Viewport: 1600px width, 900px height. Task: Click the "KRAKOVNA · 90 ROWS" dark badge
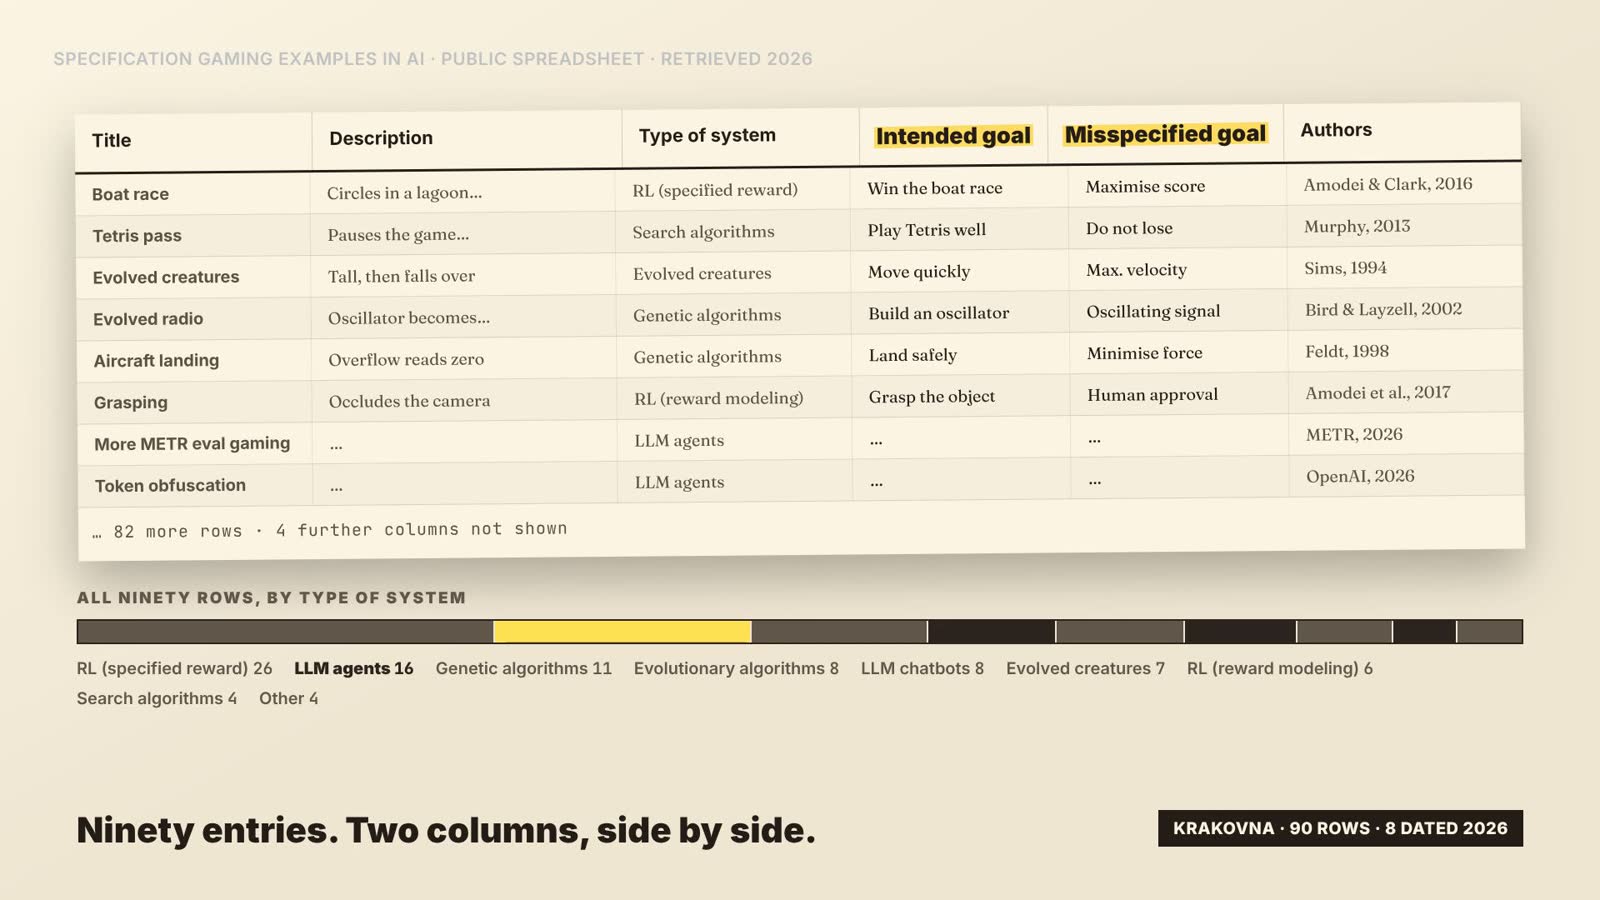[1340, 828]
